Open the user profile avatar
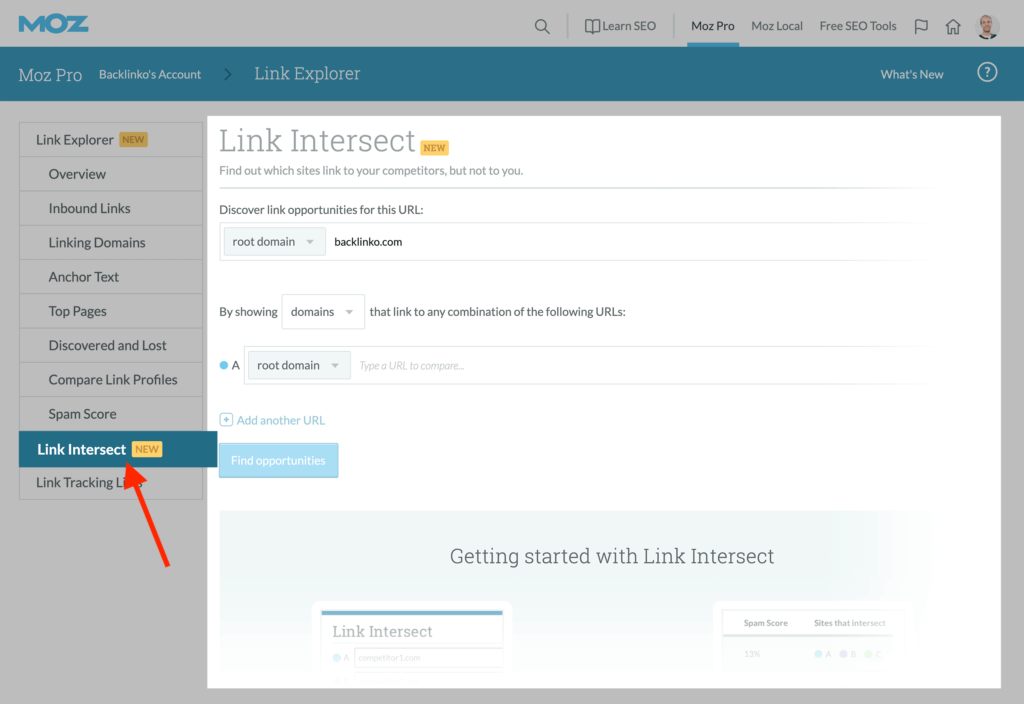This screenshot has height=704, width=1024. point(987,27)
